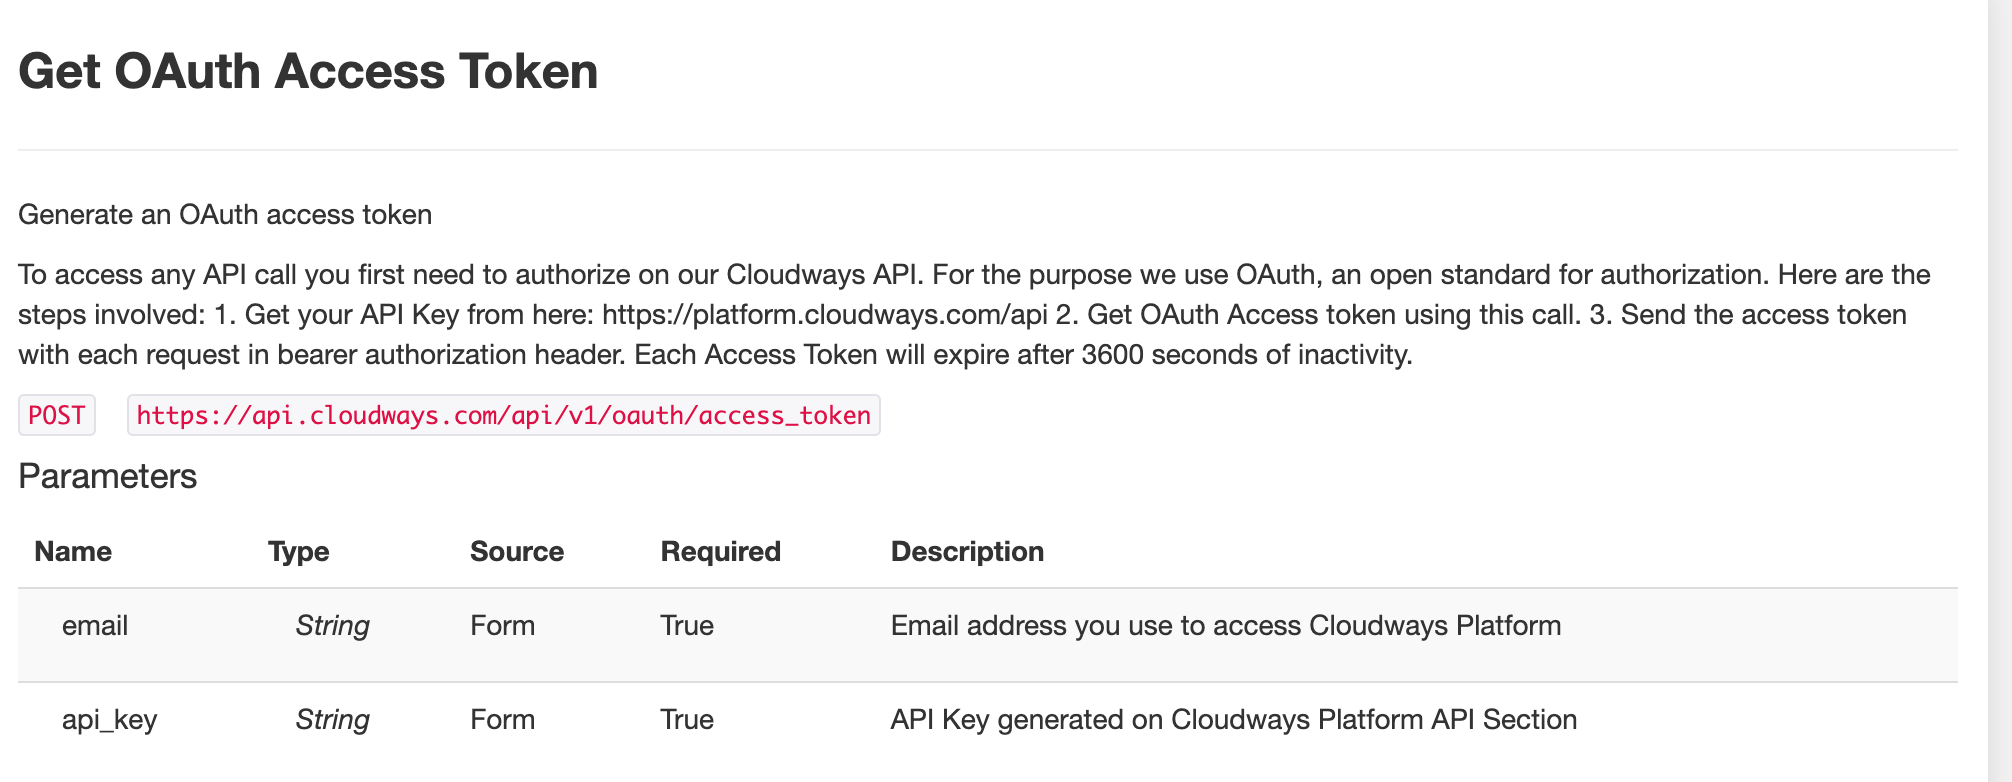The width and height of the screenshot is (2012, 782).
Task: Click the email address description text
Action: click(1226, 626)
